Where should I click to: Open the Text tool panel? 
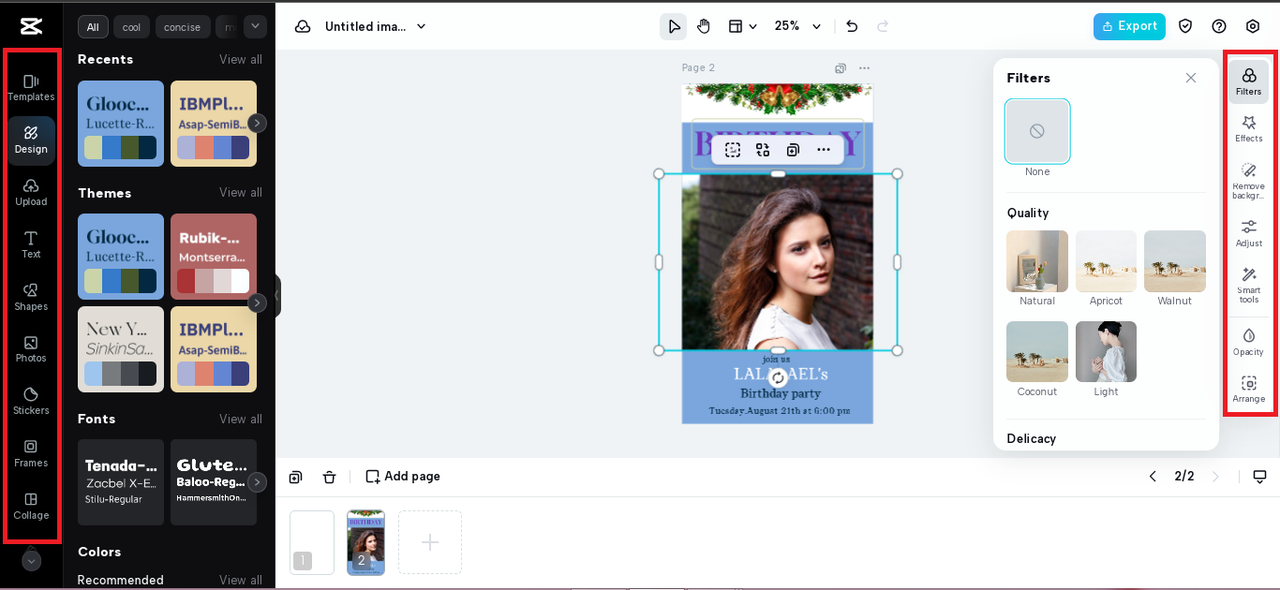(31, 244)
